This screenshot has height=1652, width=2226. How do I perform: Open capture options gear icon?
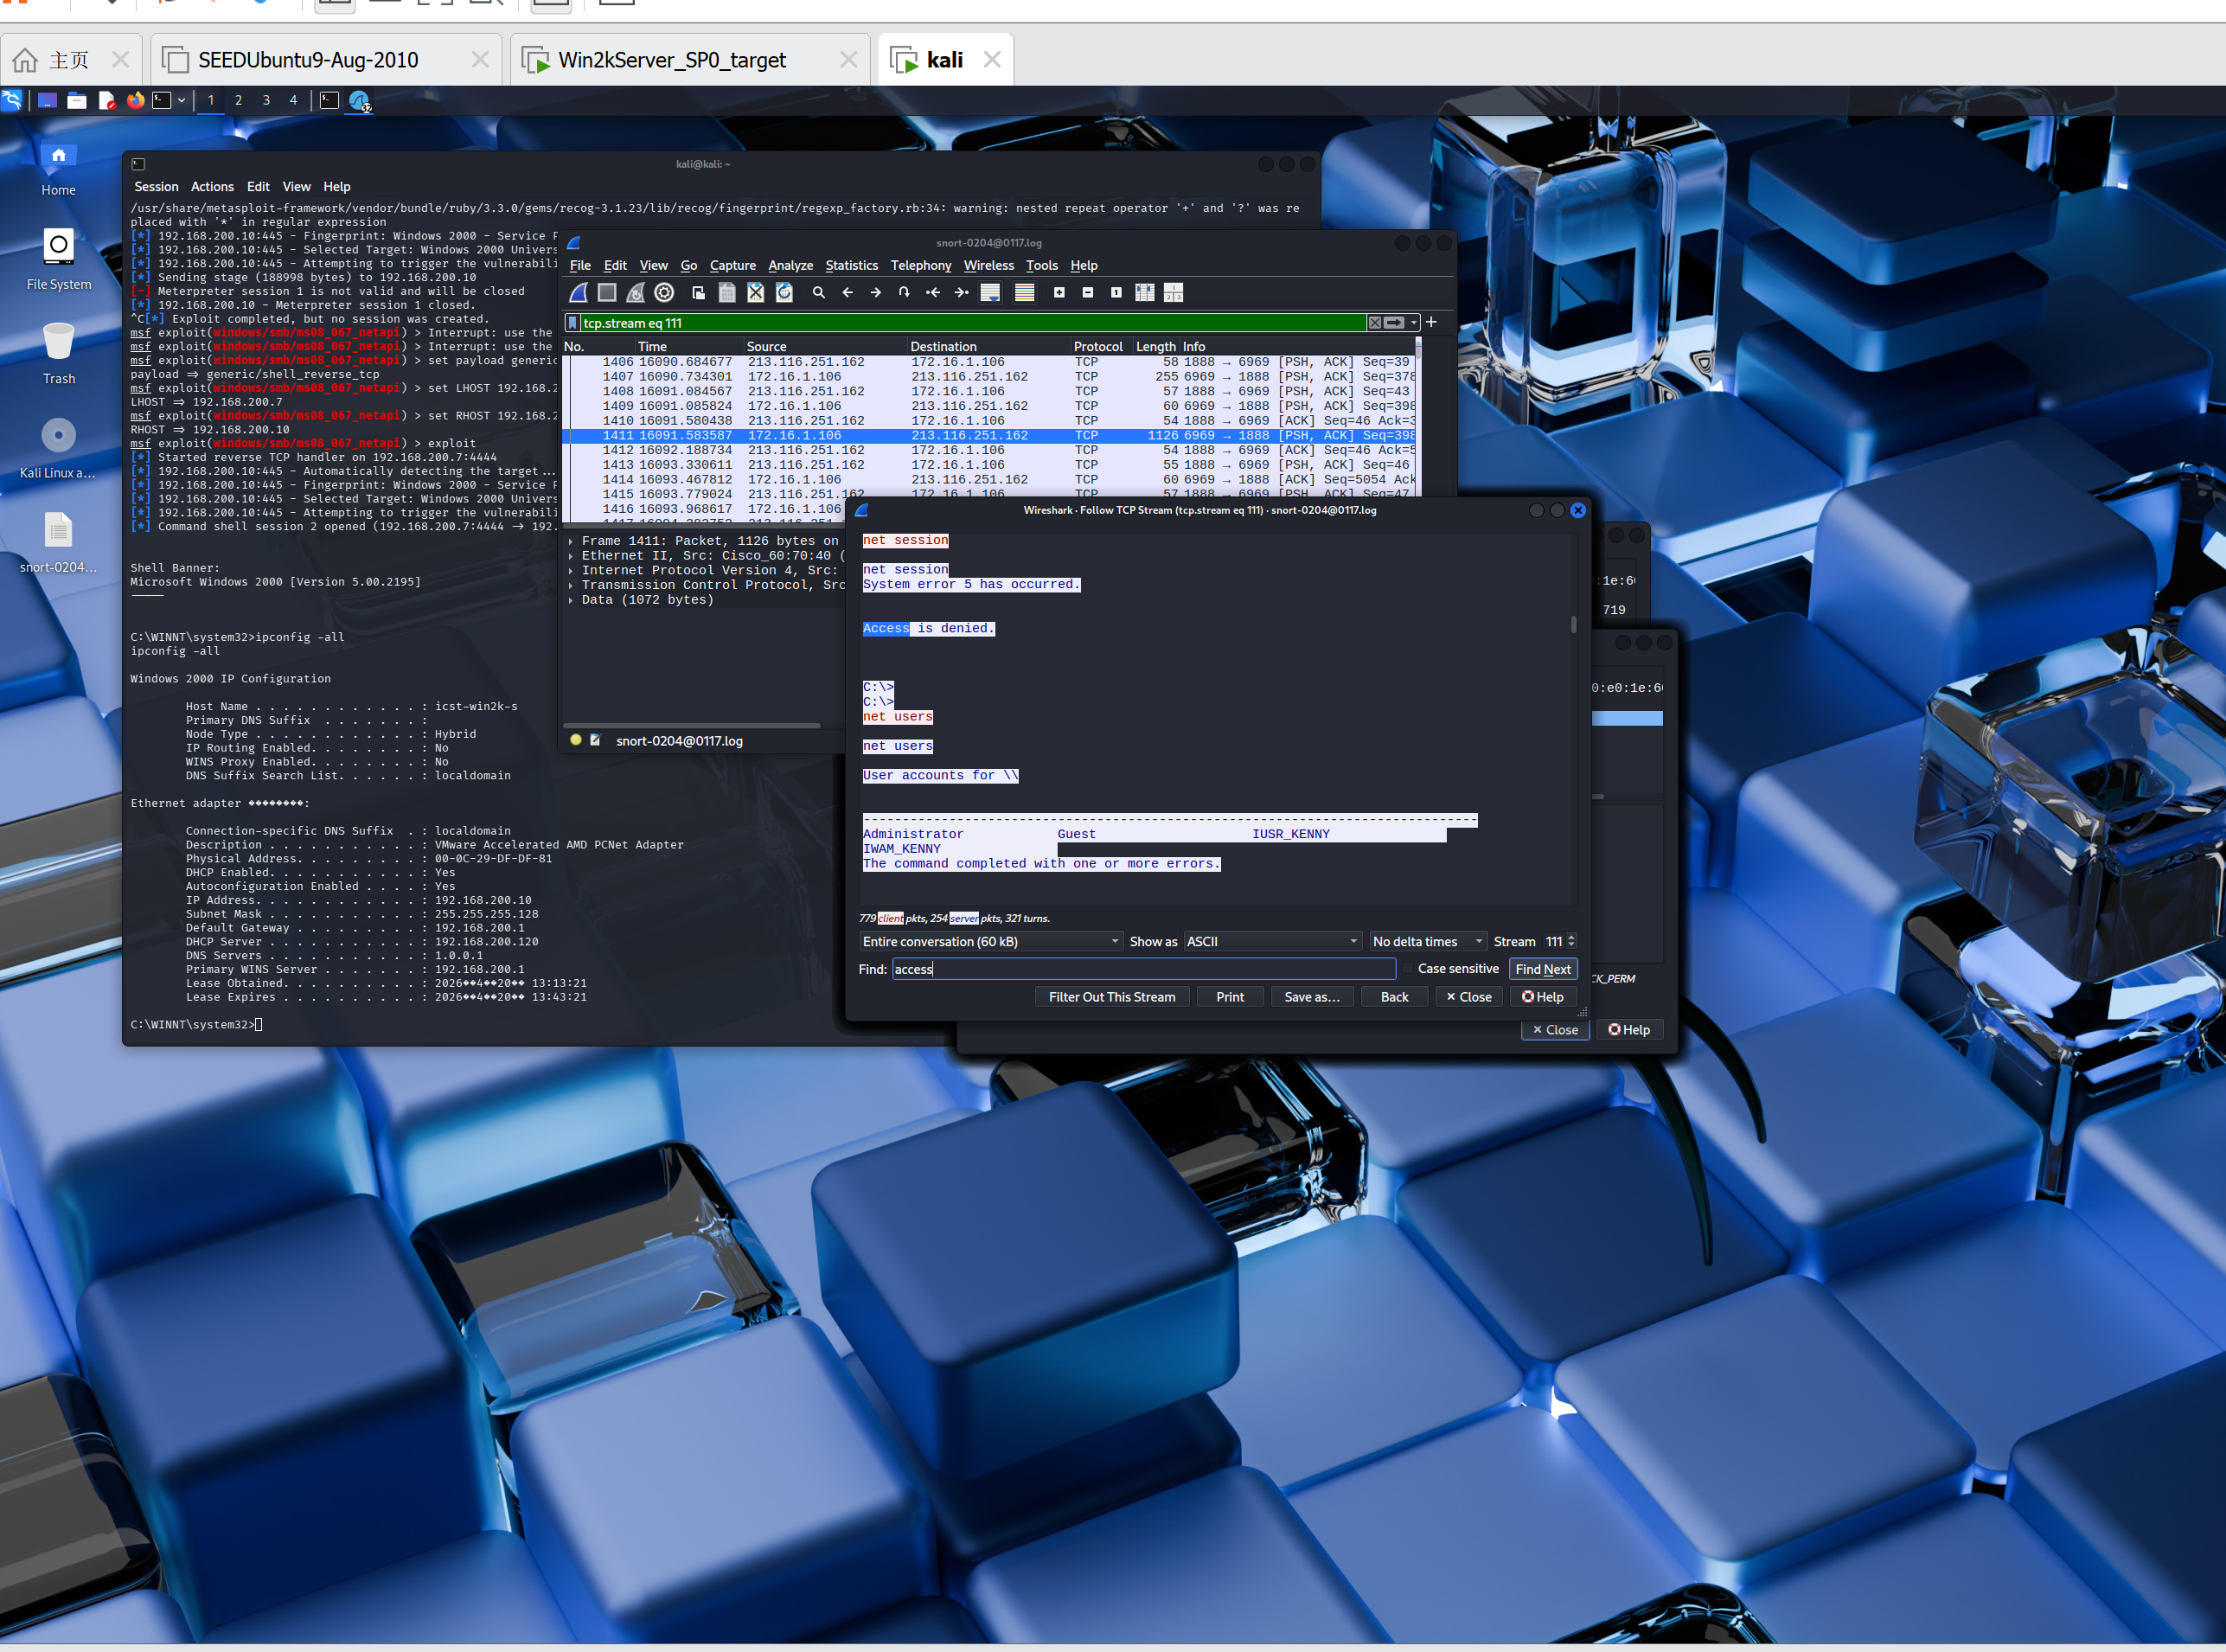664,292
